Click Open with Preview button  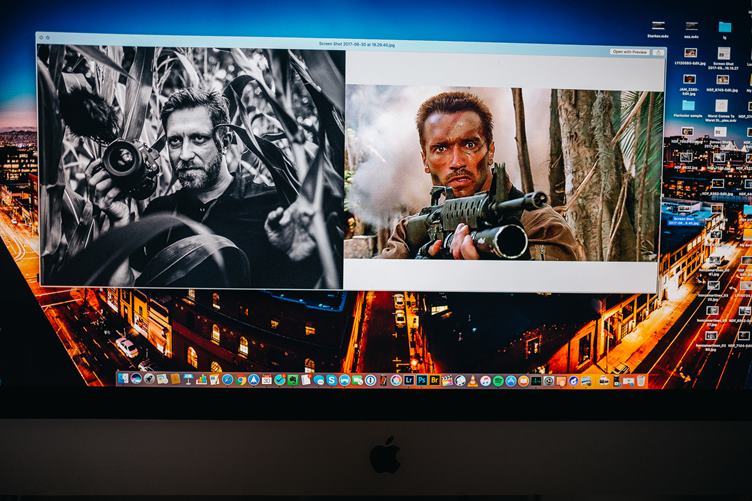[x=630, y=52]
